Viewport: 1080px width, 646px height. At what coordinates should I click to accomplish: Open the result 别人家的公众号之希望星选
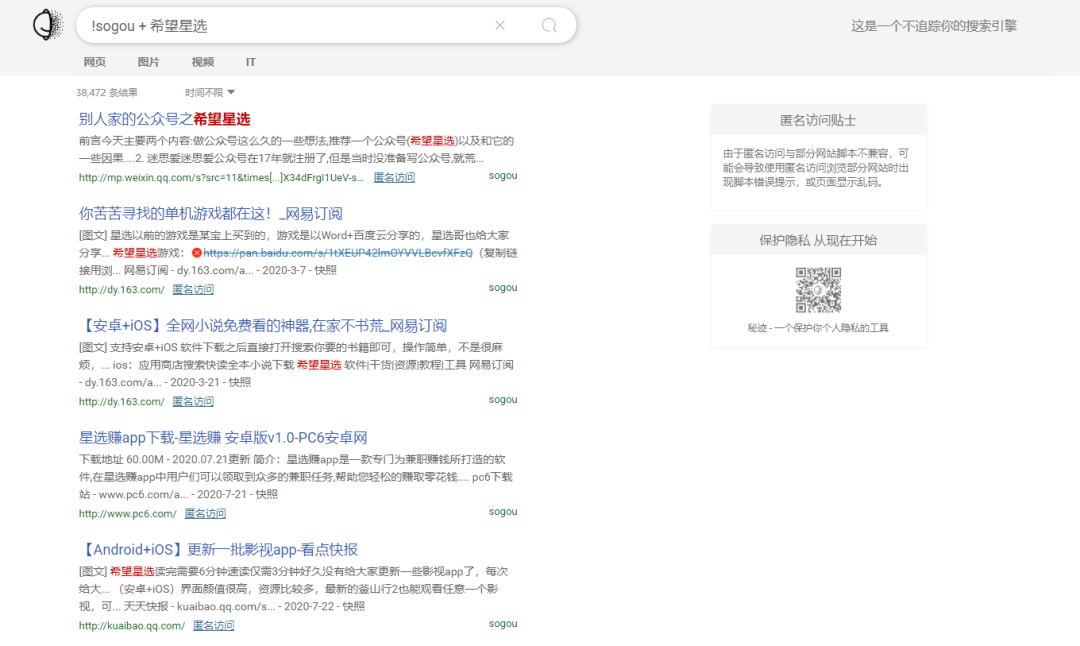pos(164,119)
